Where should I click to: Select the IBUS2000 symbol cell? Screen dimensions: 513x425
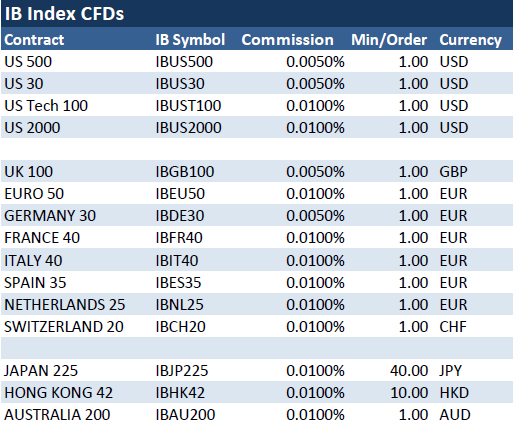pyautogui.click(x=188, y=128)
